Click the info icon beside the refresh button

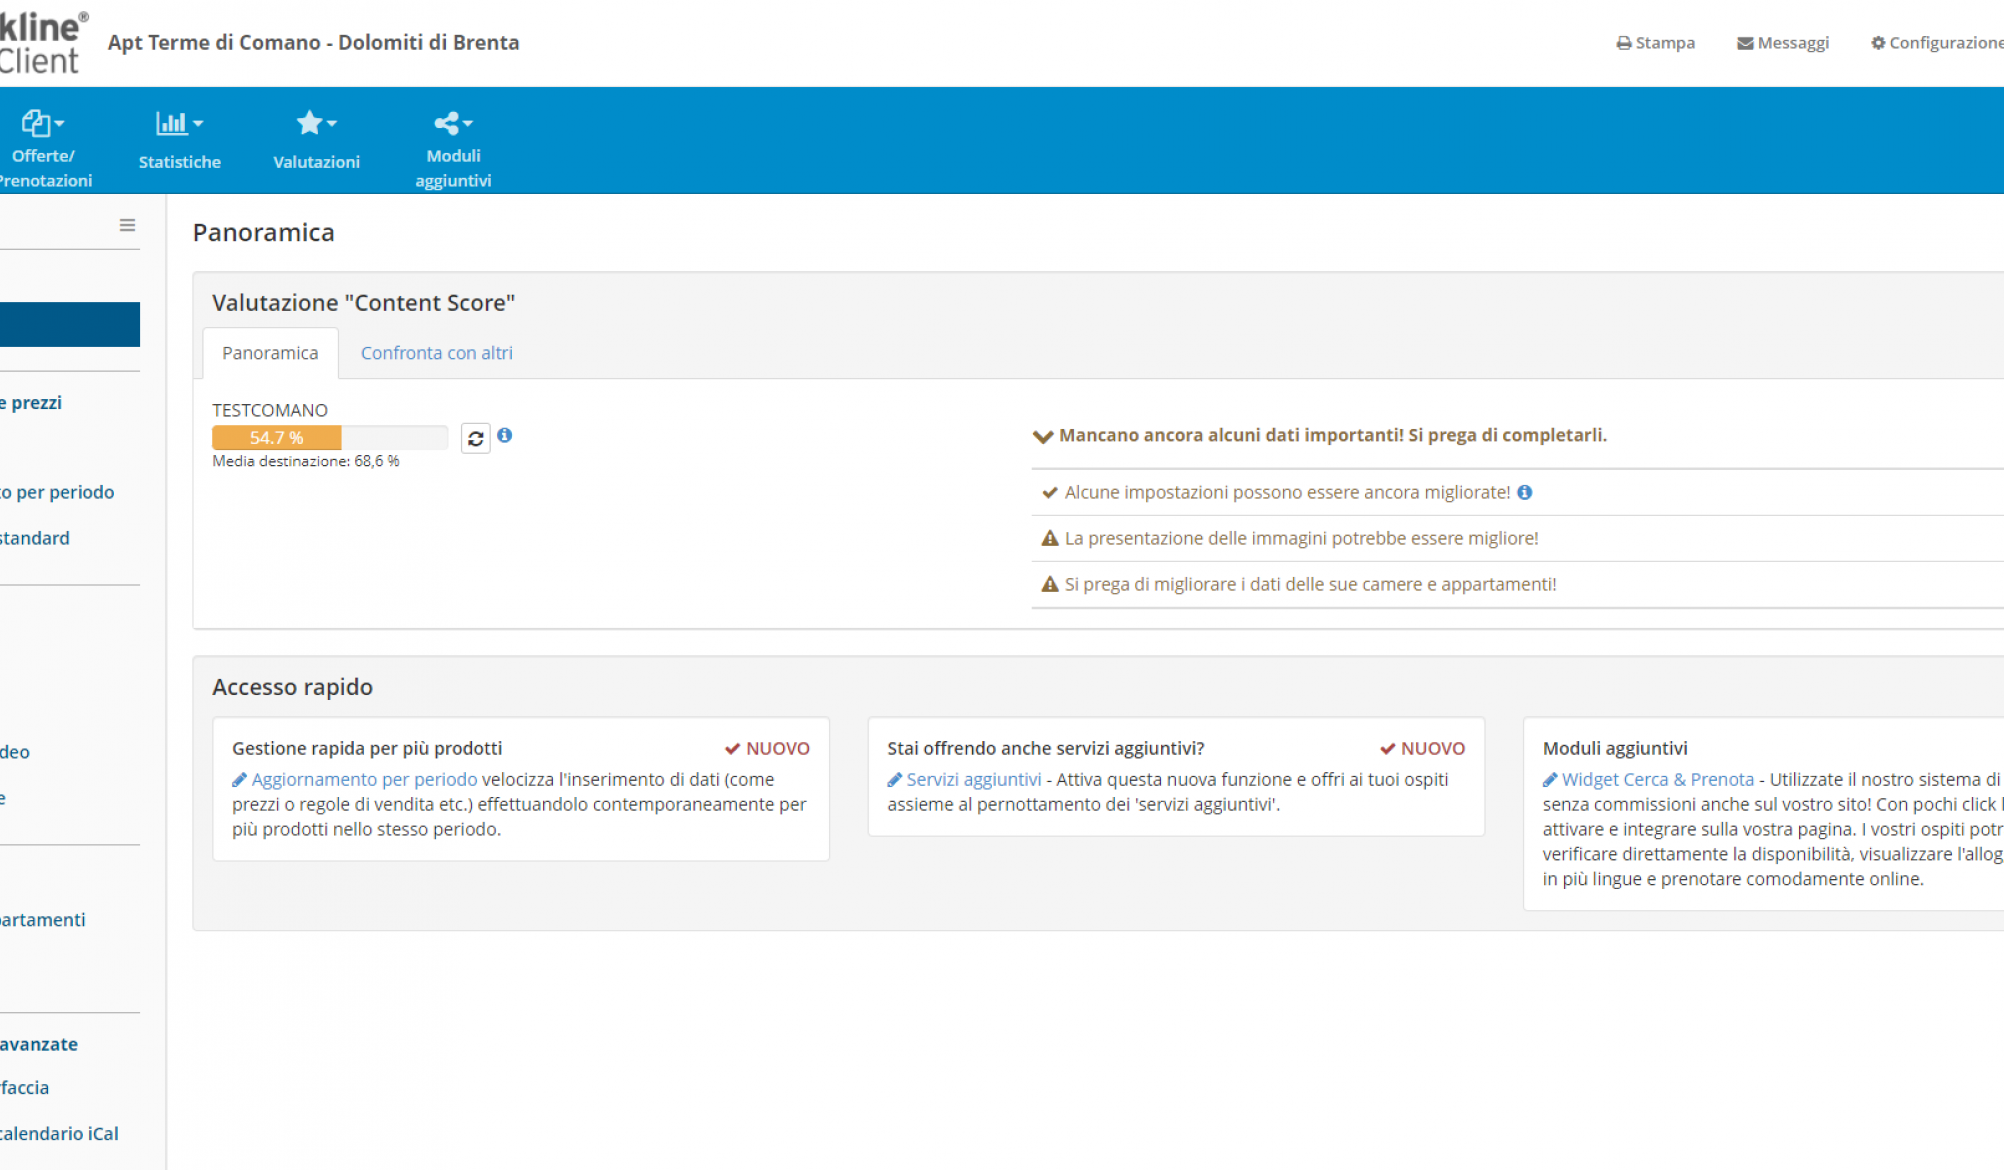pyautogui.click(x=505, y=435)
